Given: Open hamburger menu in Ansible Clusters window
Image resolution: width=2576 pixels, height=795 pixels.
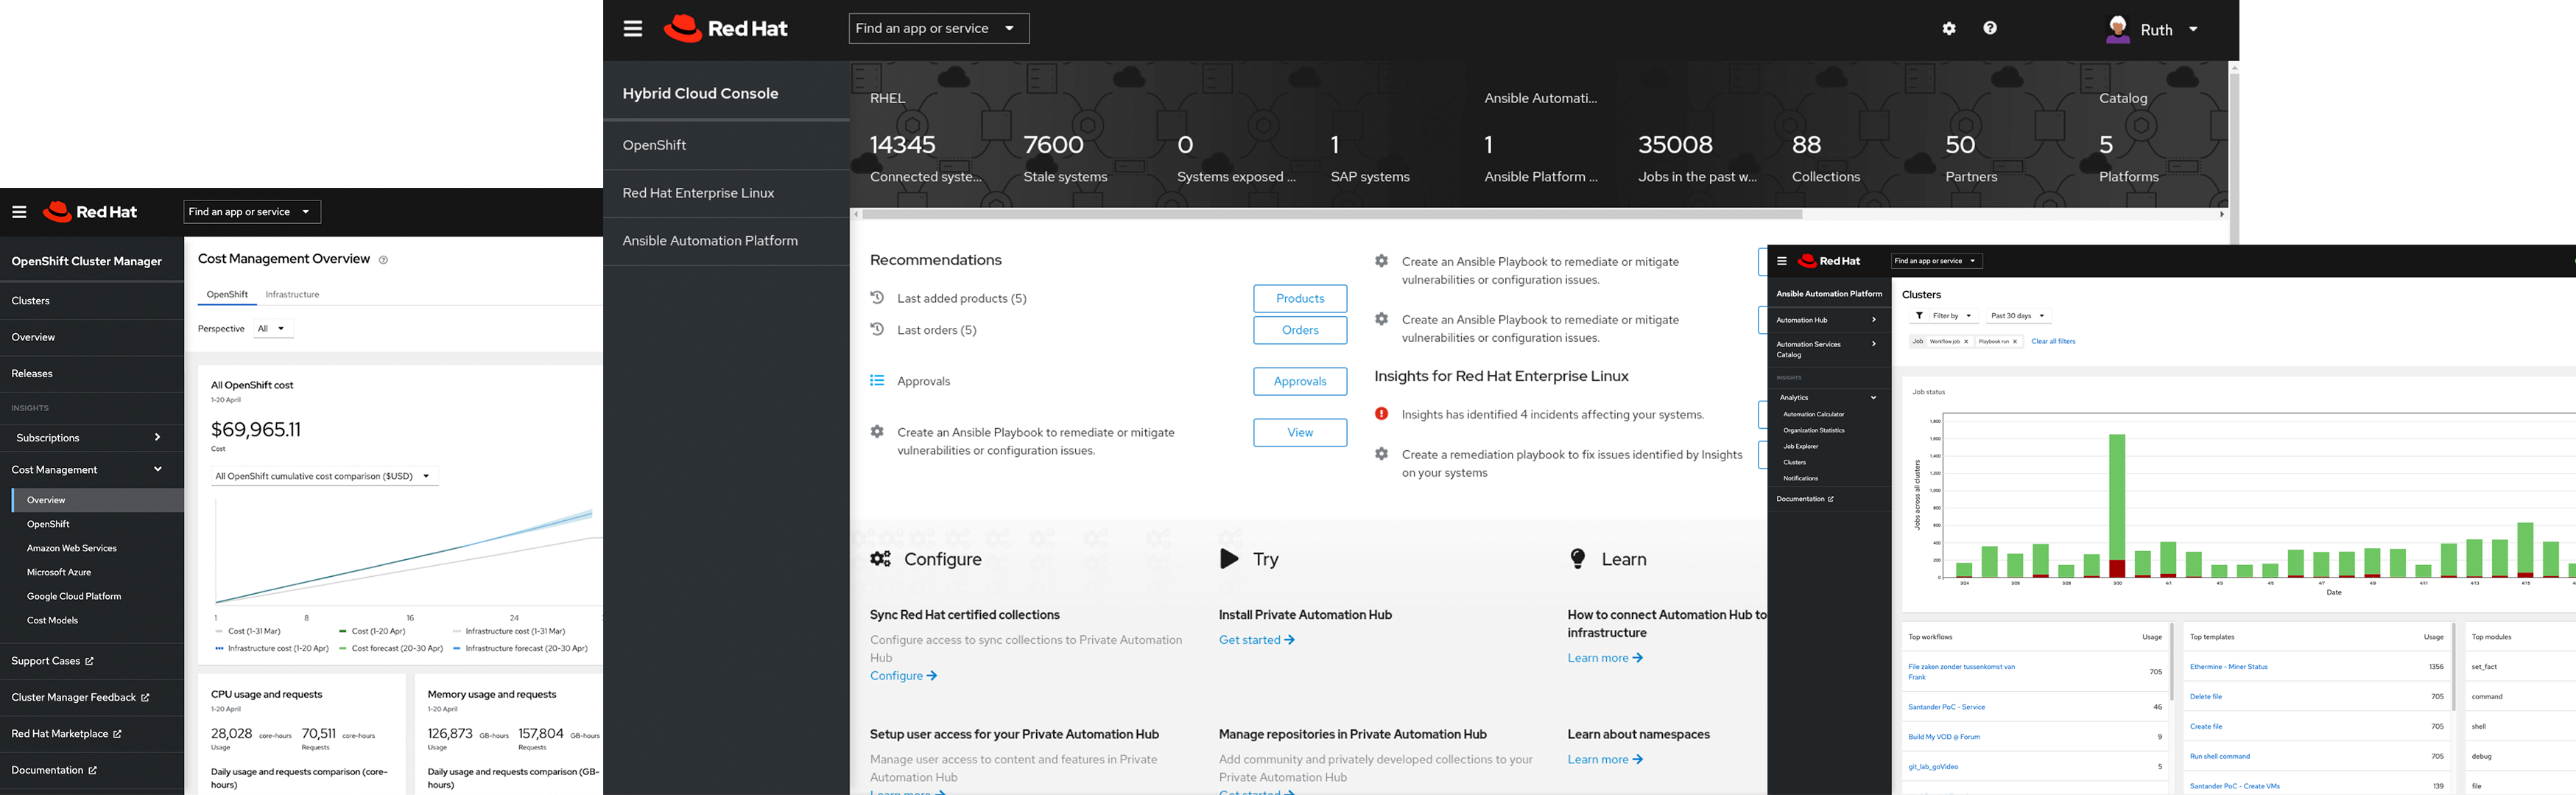Looking at the screenshot, I should (1781, 261).
